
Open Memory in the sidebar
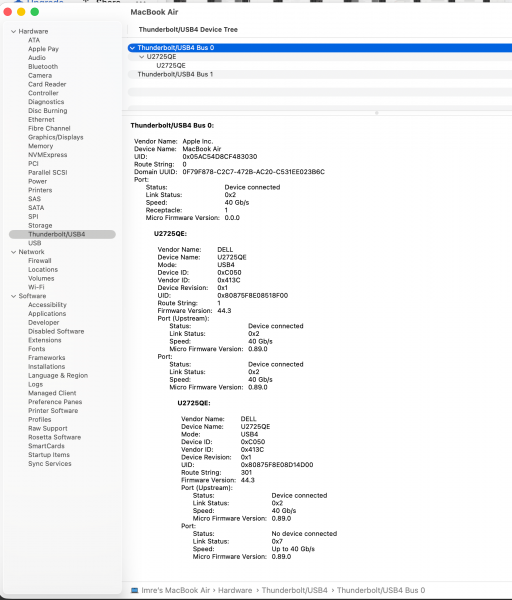[x=41, y=146]
